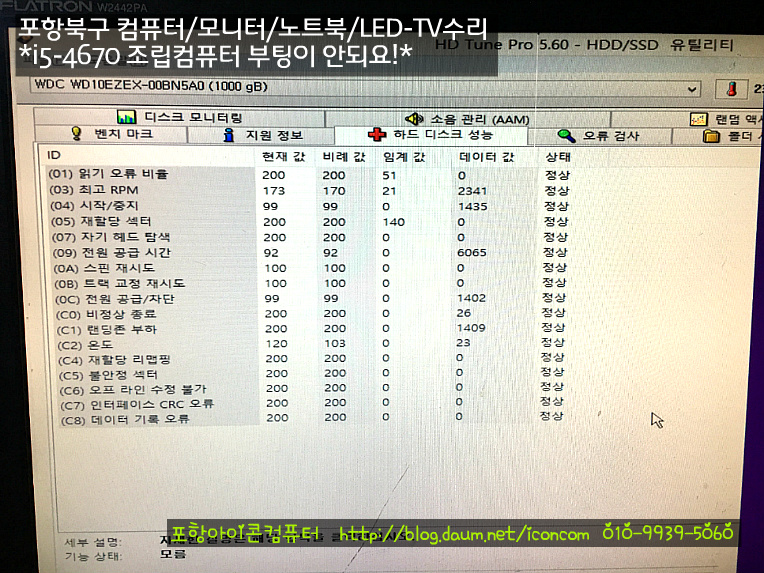Click the blue info icon

[229, 135]
